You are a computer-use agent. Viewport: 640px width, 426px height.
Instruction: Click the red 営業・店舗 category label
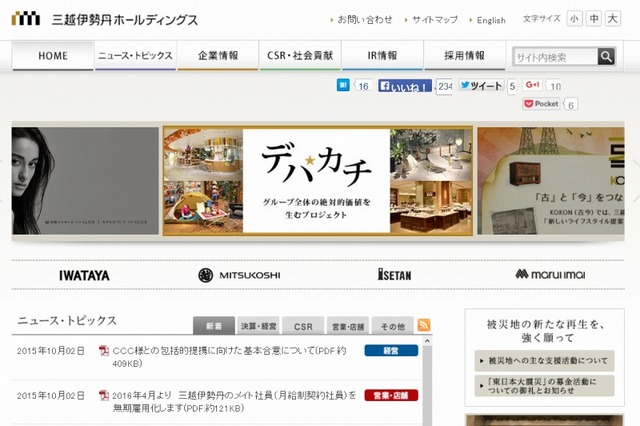coord(391,395)
